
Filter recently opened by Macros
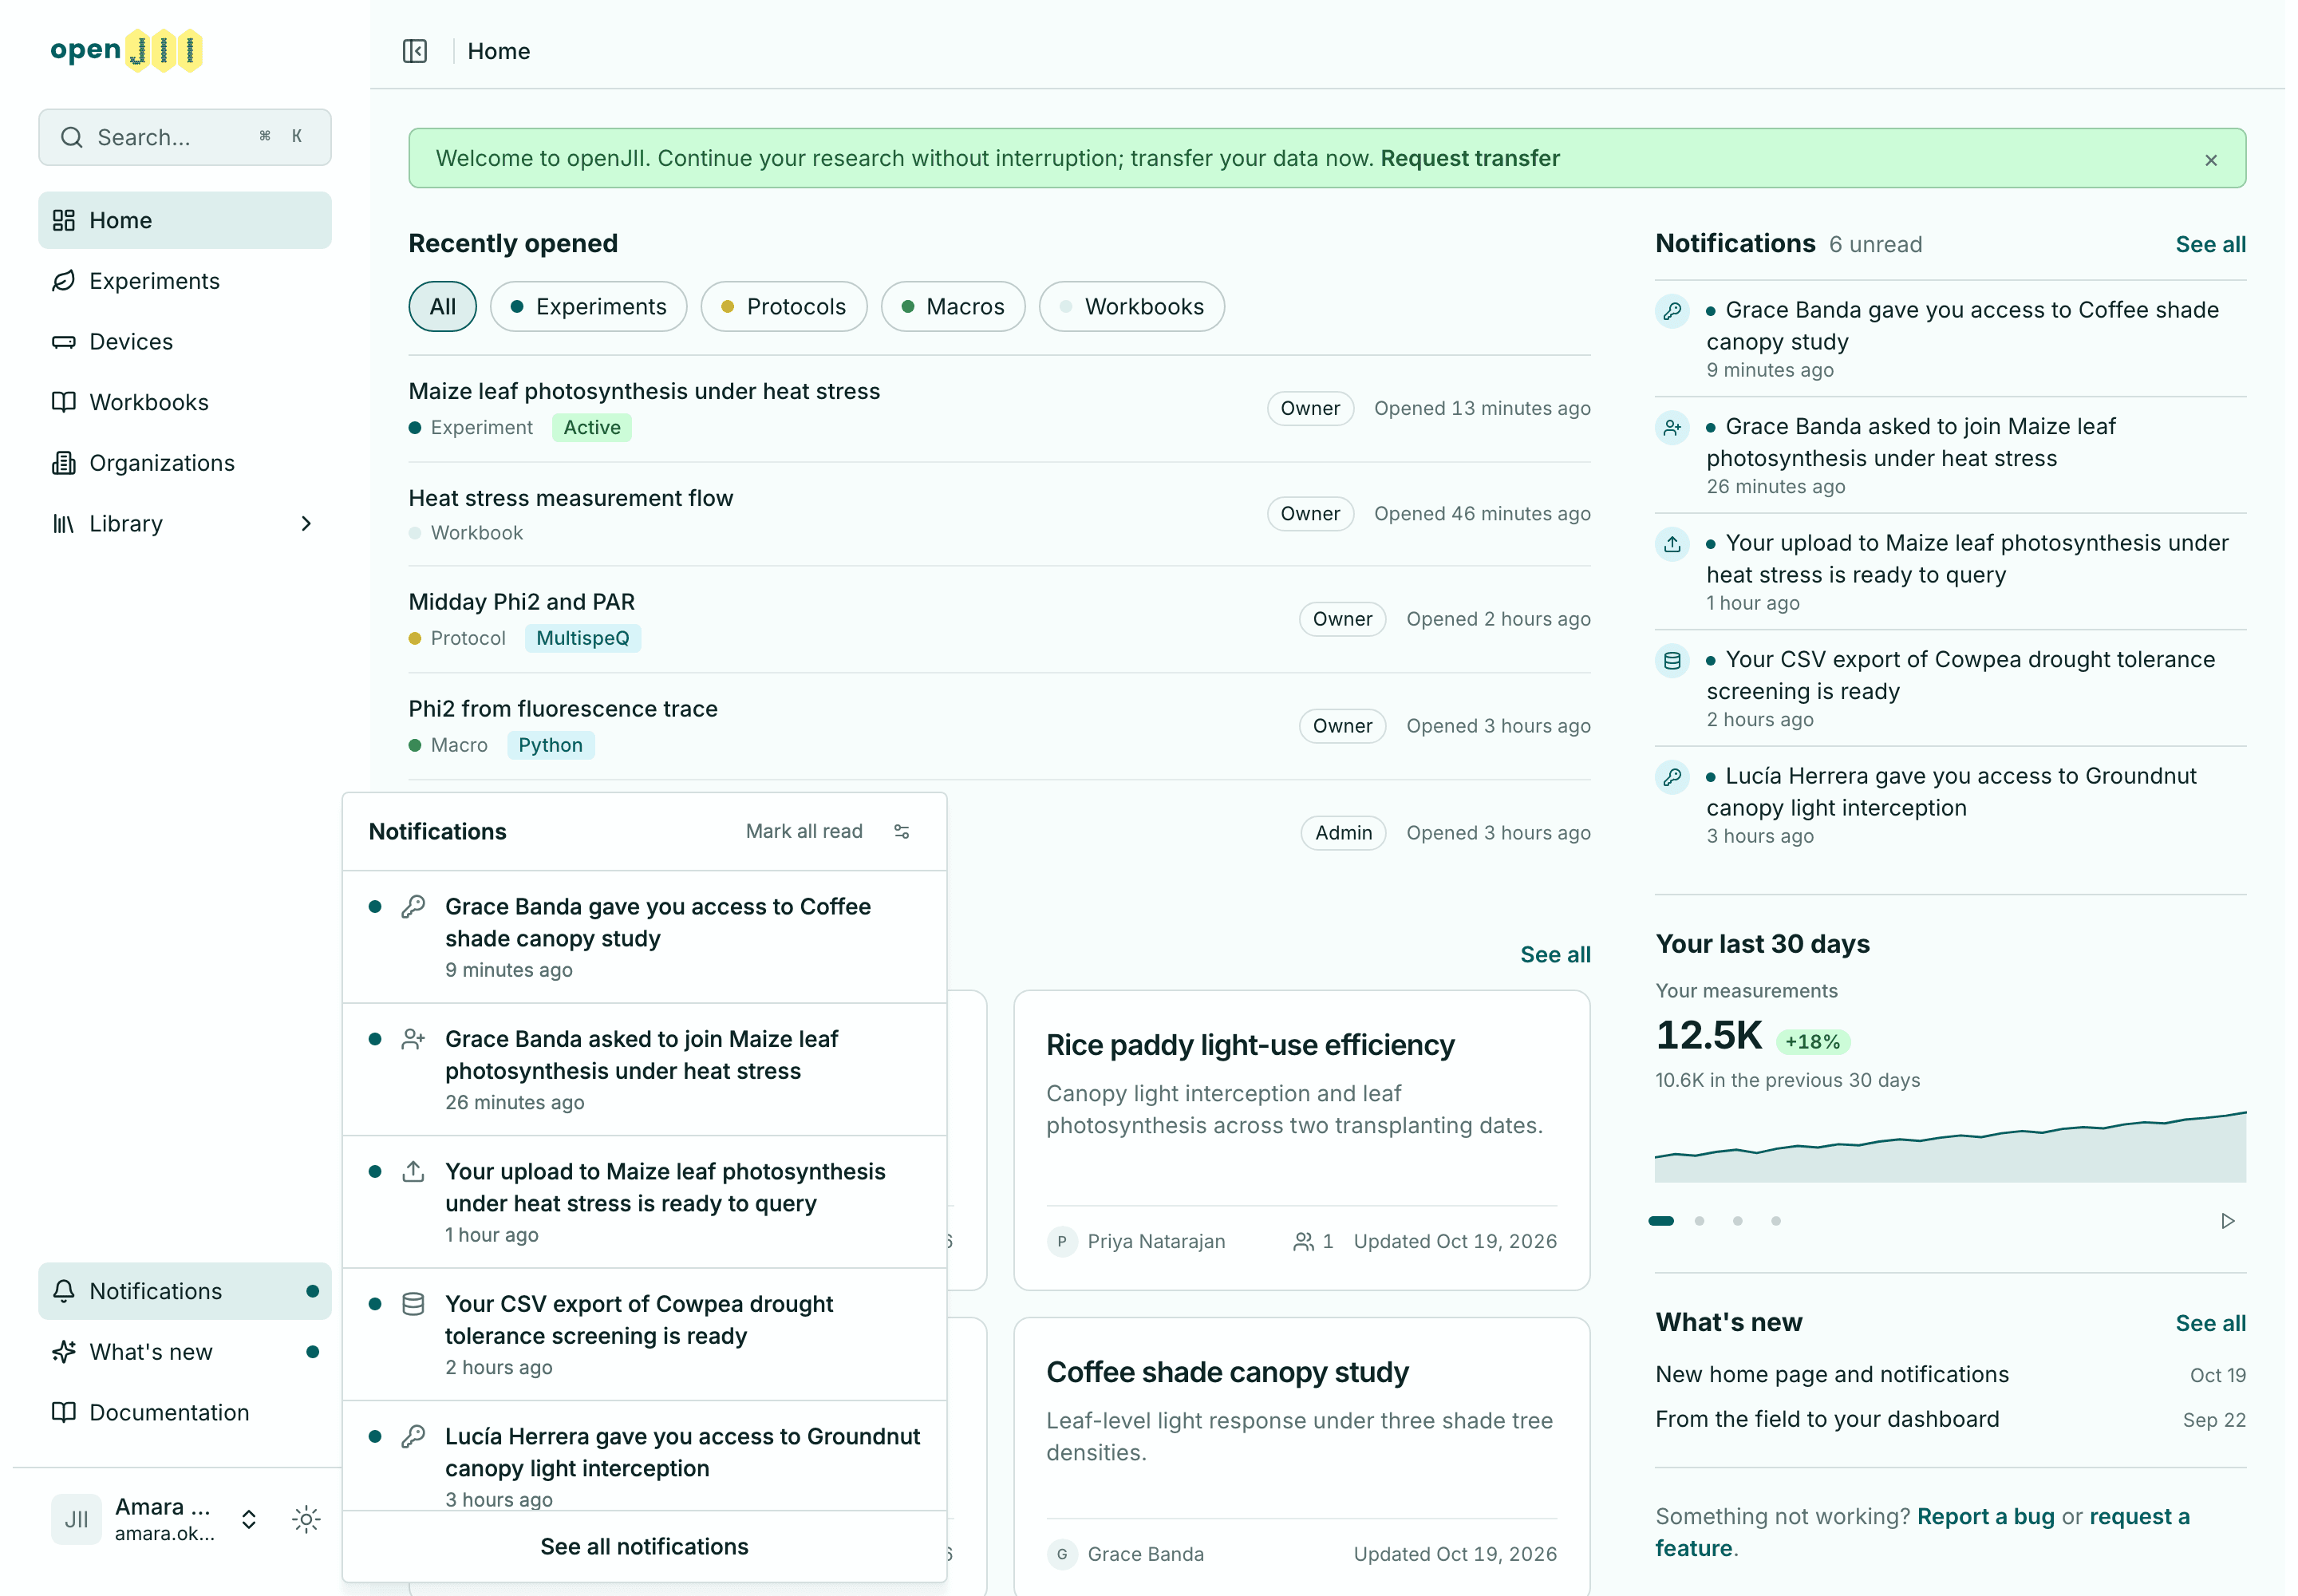click(952, 307)
